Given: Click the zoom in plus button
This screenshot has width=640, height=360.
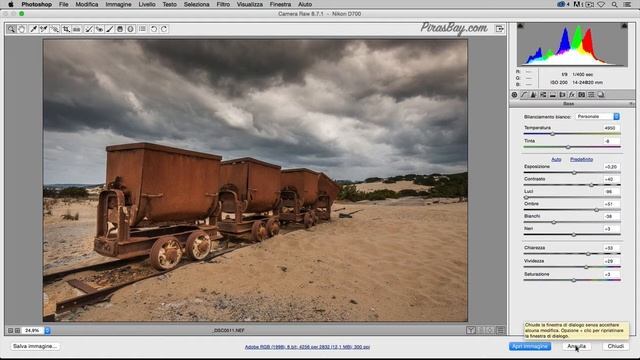Looking at the screenshot, I should coord(18,330).
